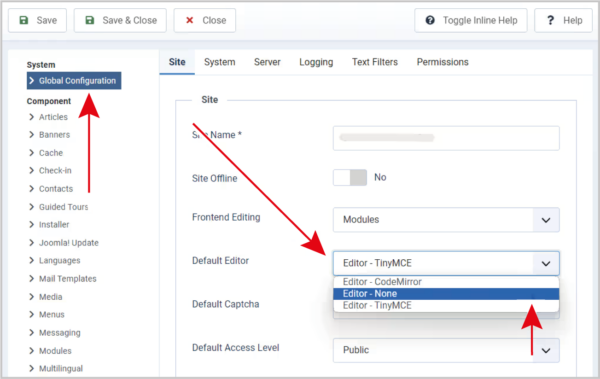Image resolution: width=600 pixels, height=379 pixels.
Task: Switch to the Site tab
Action: [x=177, y=62]
